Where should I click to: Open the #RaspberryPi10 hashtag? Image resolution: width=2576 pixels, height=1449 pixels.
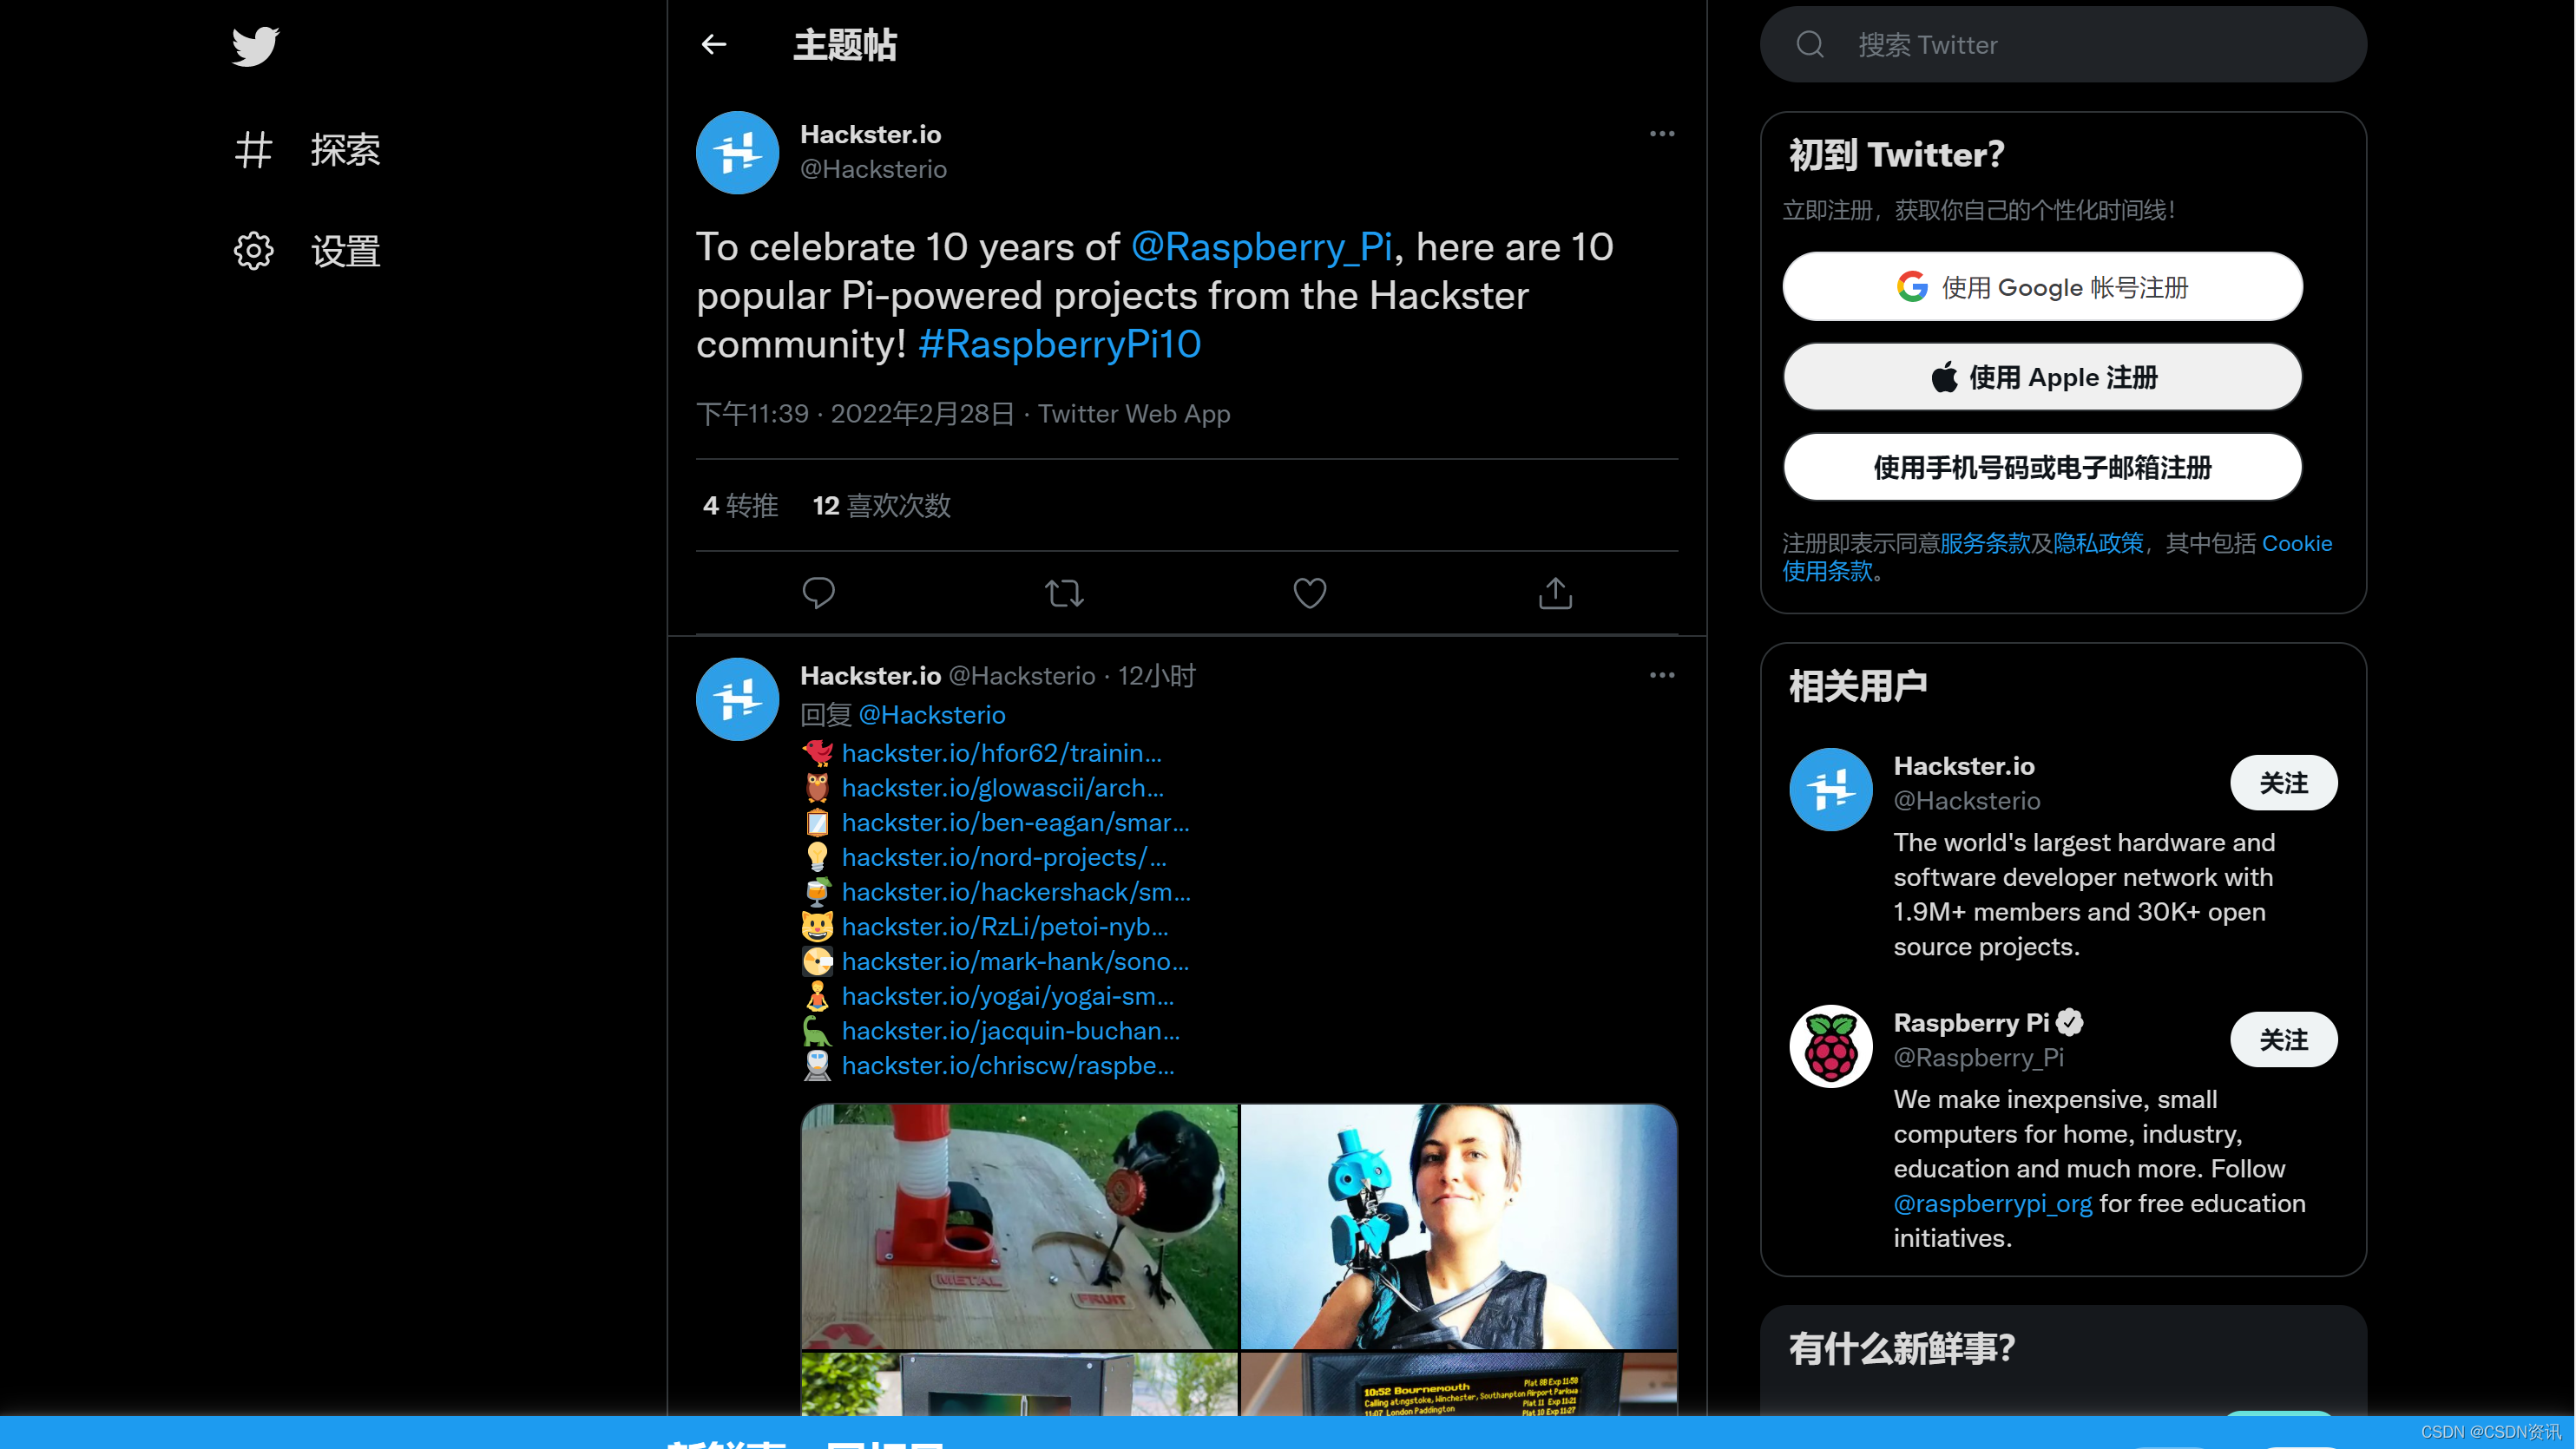point(1060,344)
